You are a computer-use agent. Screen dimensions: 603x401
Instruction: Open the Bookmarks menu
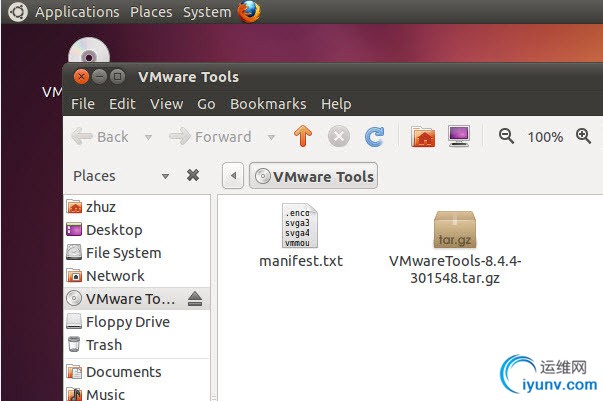click(268, 104)
